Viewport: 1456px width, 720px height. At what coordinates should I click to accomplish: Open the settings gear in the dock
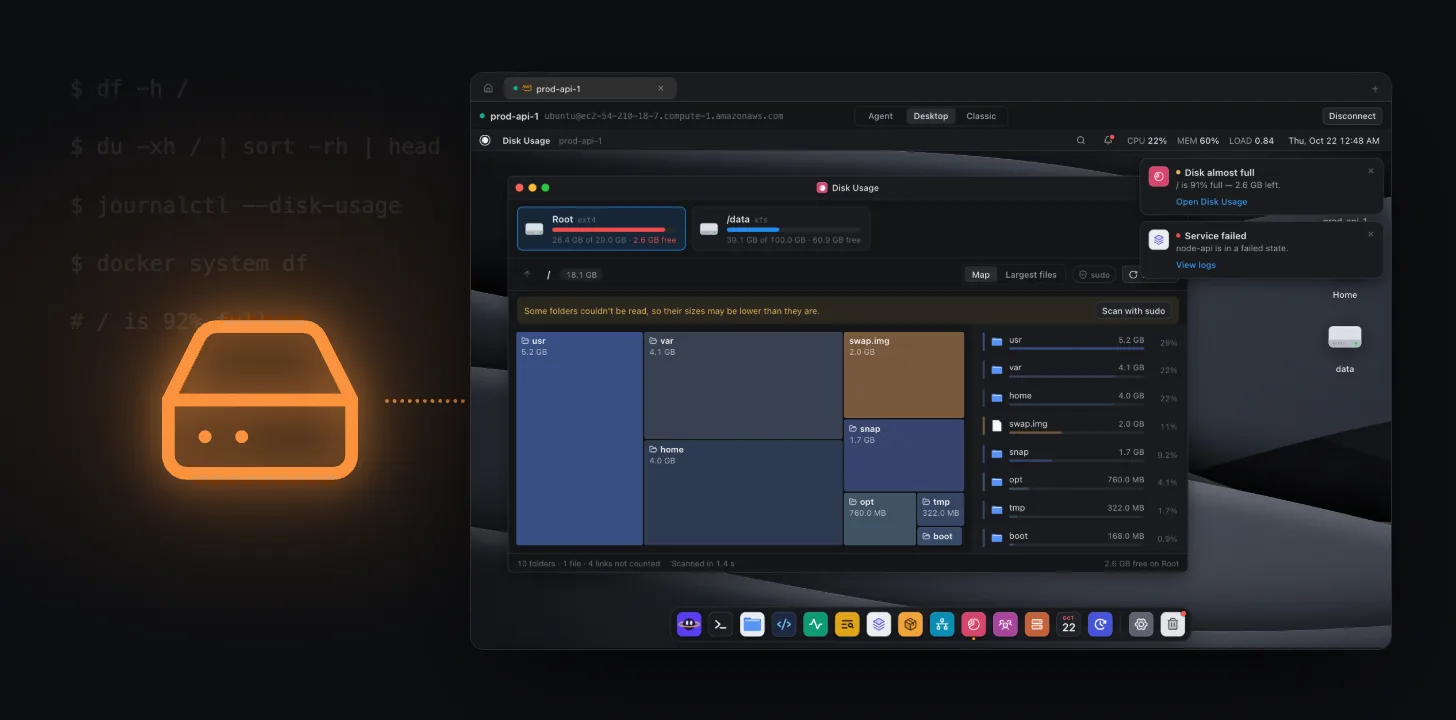point(1141,625)
